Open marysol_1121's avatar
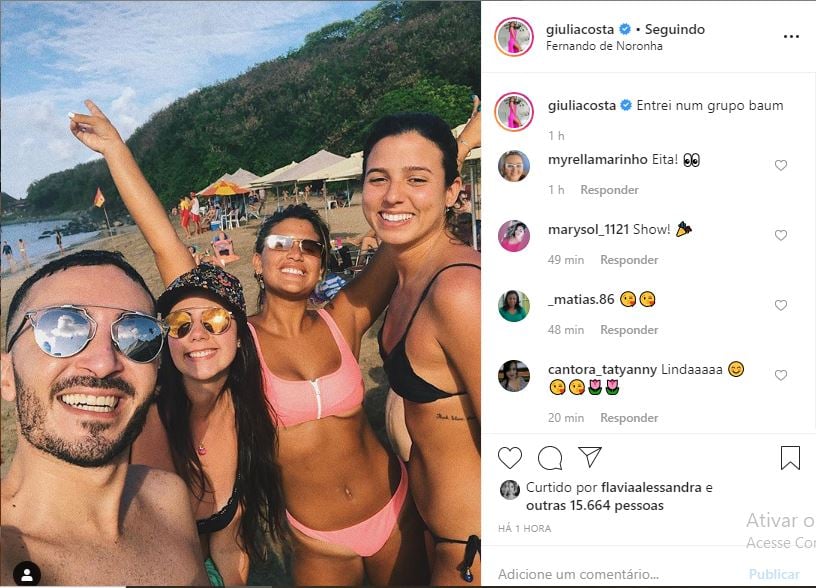Screen dimensions: 816x588 pyautogui.click(x=514, y=236)
